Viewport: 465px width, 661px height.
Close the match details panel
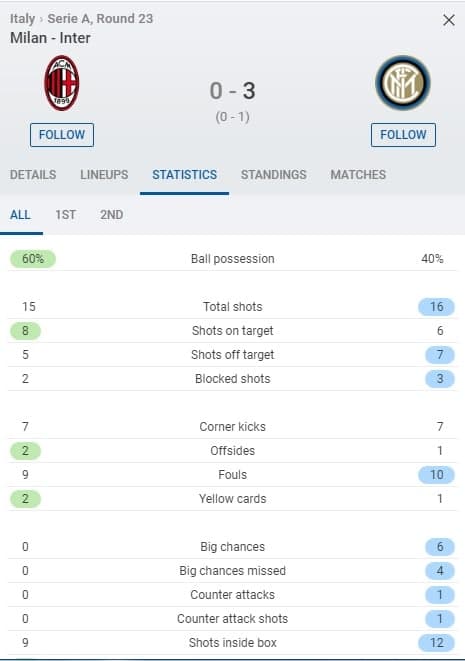[449, 20]
